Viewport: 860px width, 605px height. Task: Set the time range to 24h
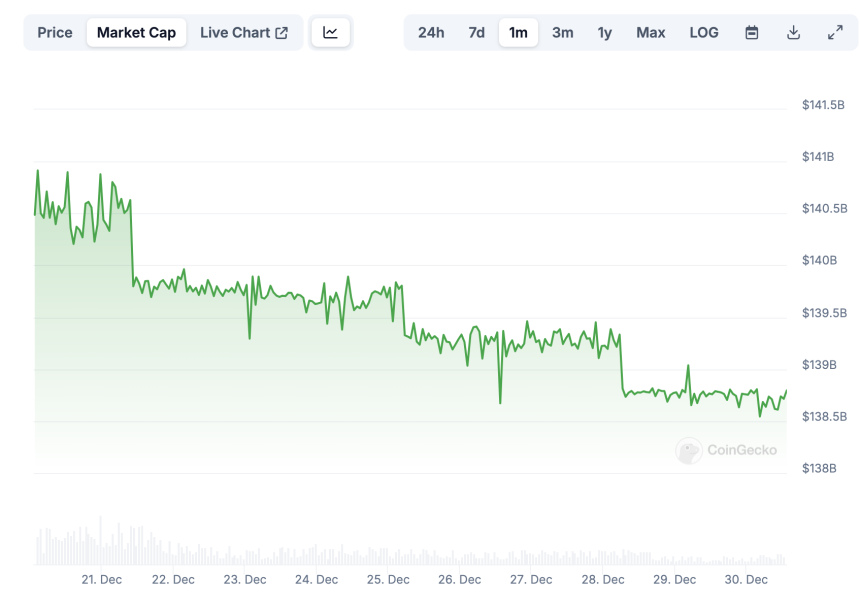431,33
